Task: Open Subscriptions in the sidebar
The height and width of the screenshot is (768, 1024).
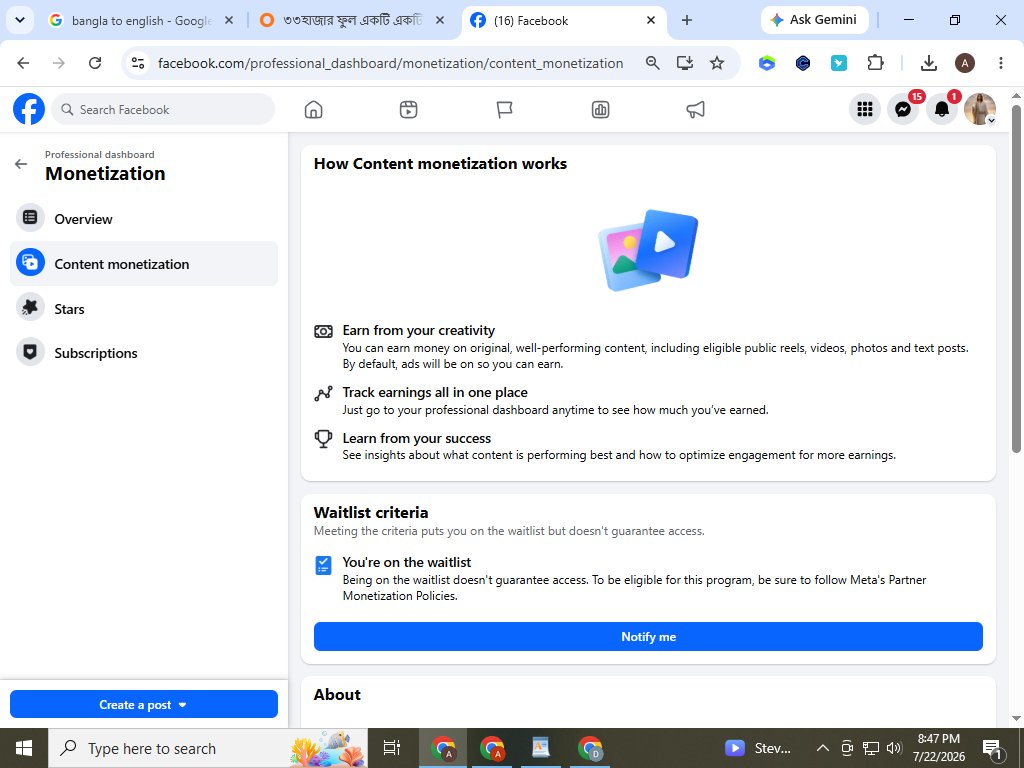Action: (x=144, y=353)
